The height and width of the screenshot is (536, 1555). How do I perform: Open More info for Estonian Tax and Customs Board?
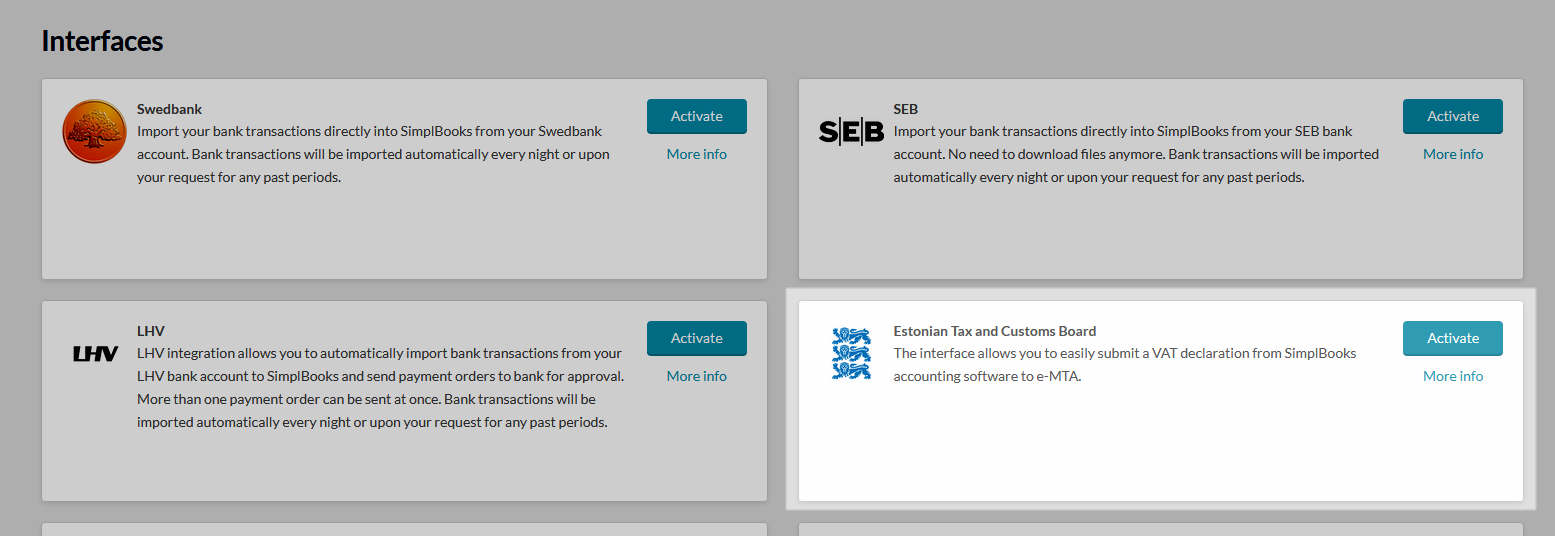(x=1453, y=376)
